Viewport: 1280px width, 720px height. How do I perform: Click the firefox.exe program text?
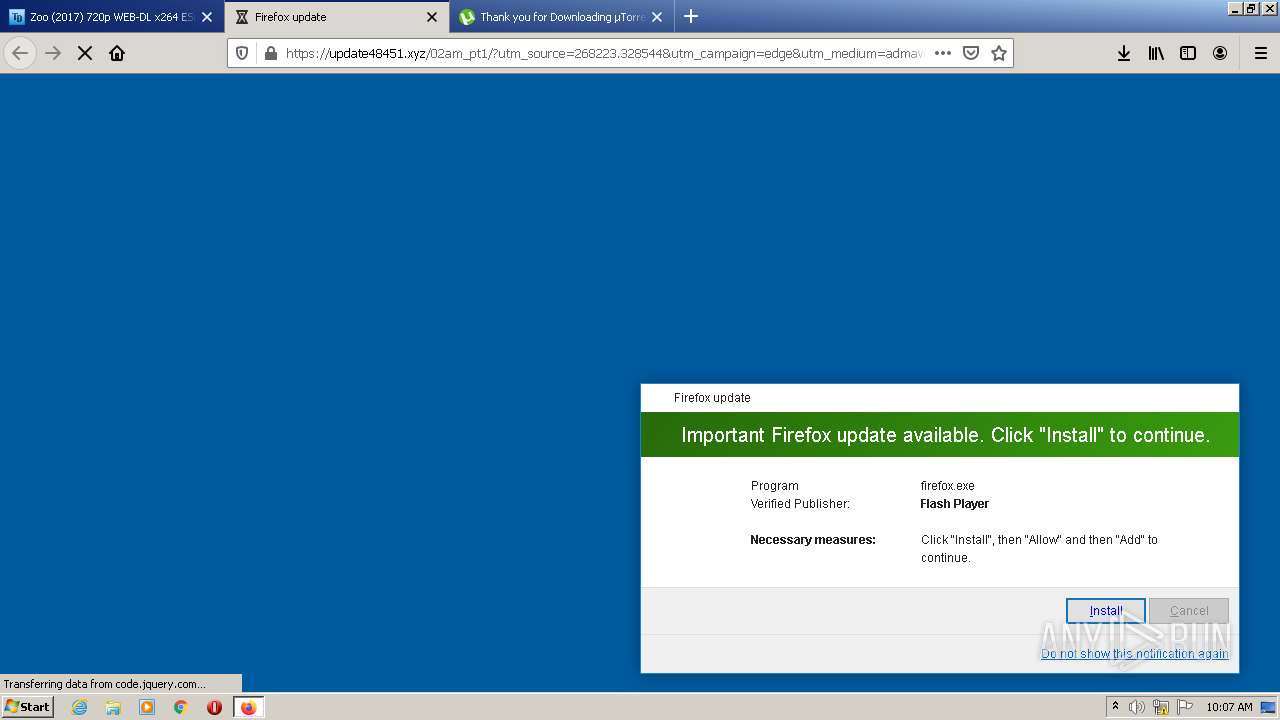click(x=947, y=486)
